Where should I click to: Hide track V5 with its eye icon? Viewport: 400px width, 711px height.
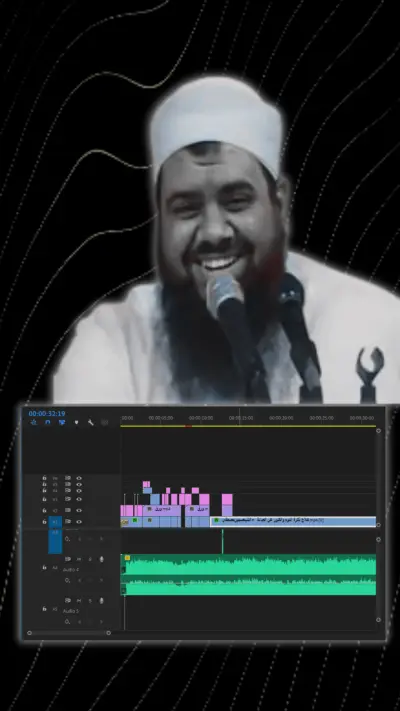pyautogui.click(x=79, y=484)
